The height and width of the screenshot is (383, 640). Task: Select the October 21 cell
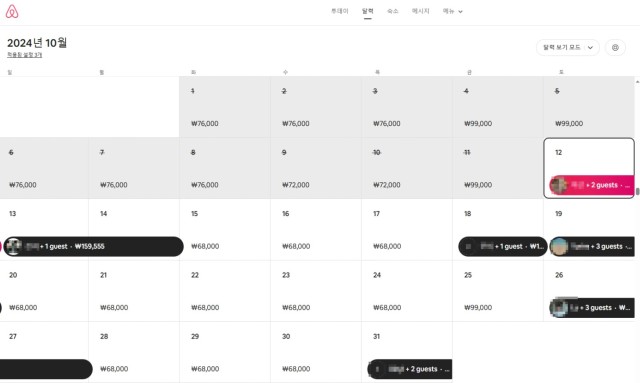[x=134, y=291]
